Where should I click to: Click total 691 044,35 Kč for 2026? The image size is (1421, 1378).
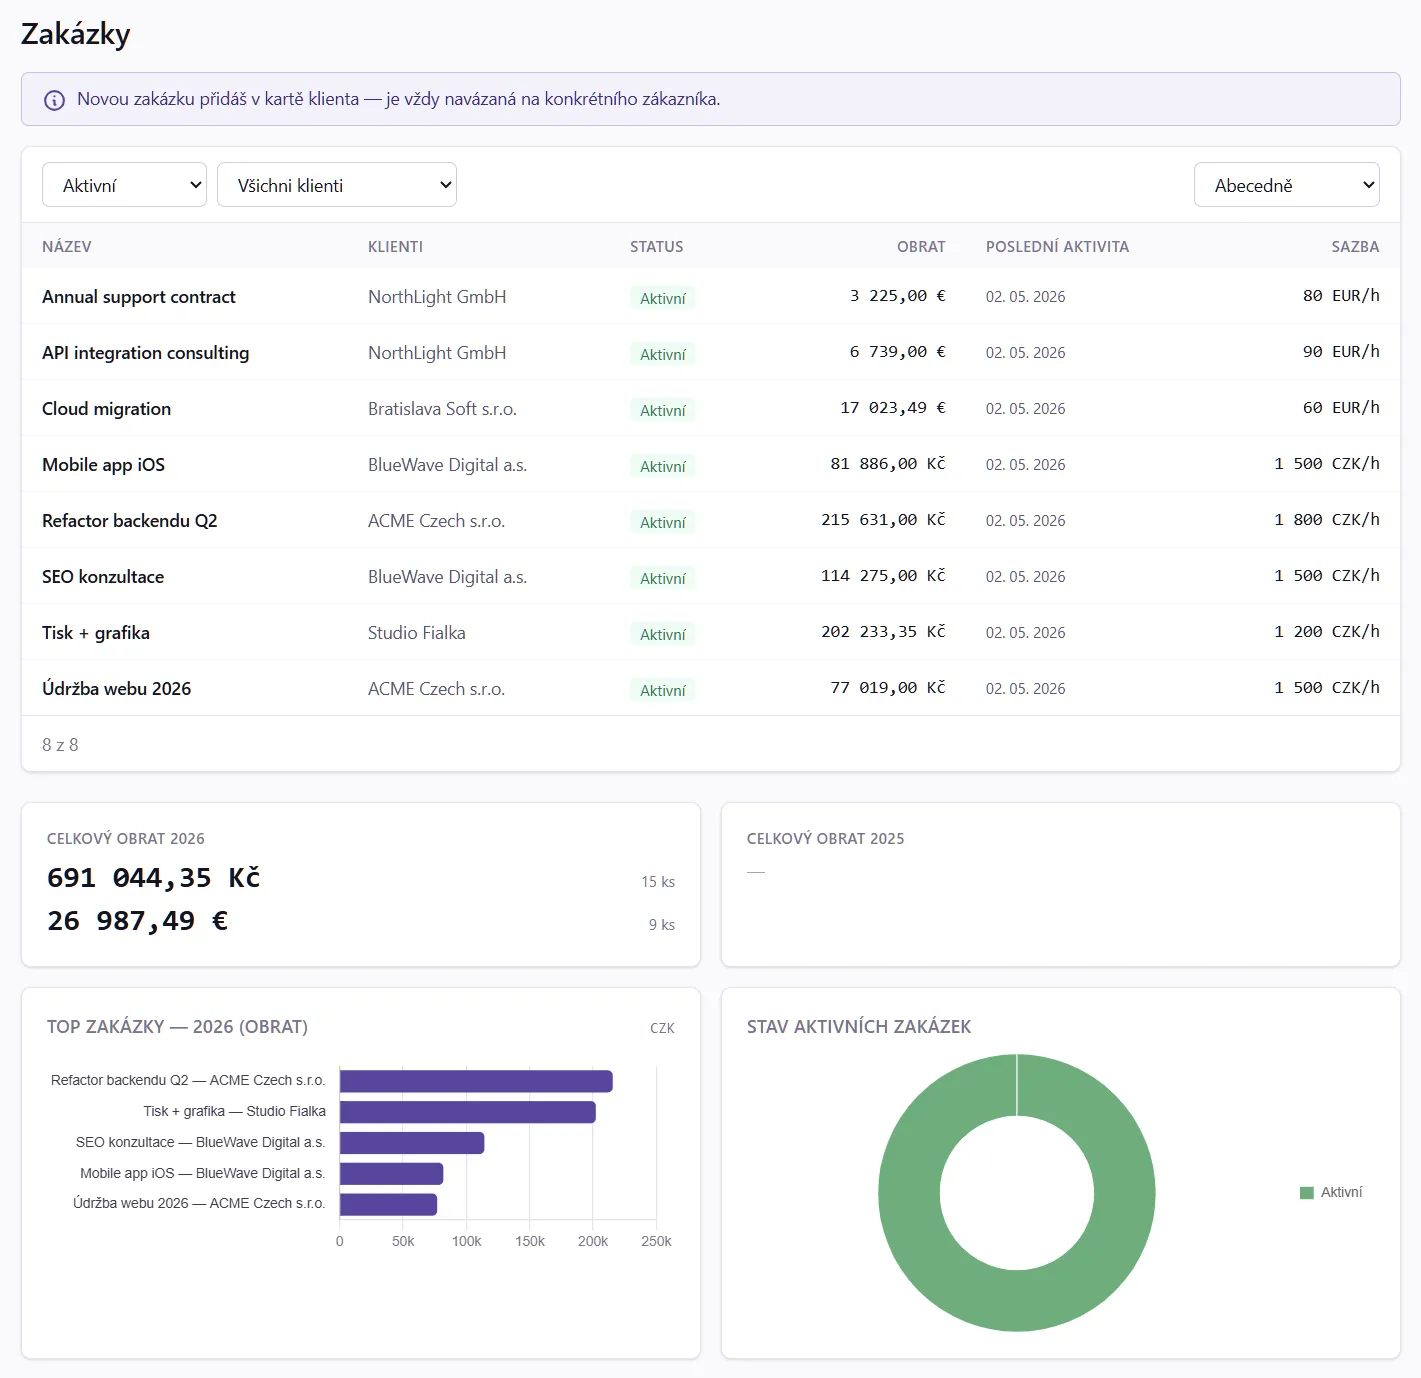pos(154,878)
